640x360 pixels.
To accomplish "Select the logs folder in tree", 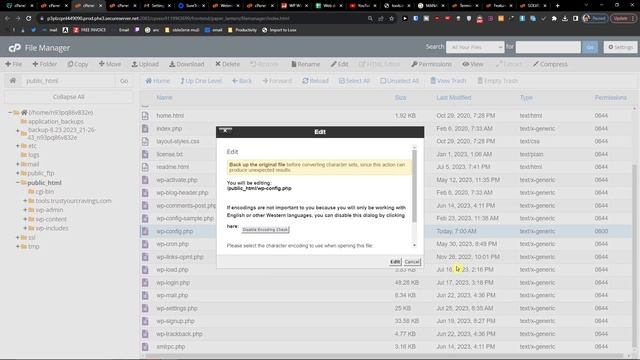I will pyautogui.click(x=33, y=155).
